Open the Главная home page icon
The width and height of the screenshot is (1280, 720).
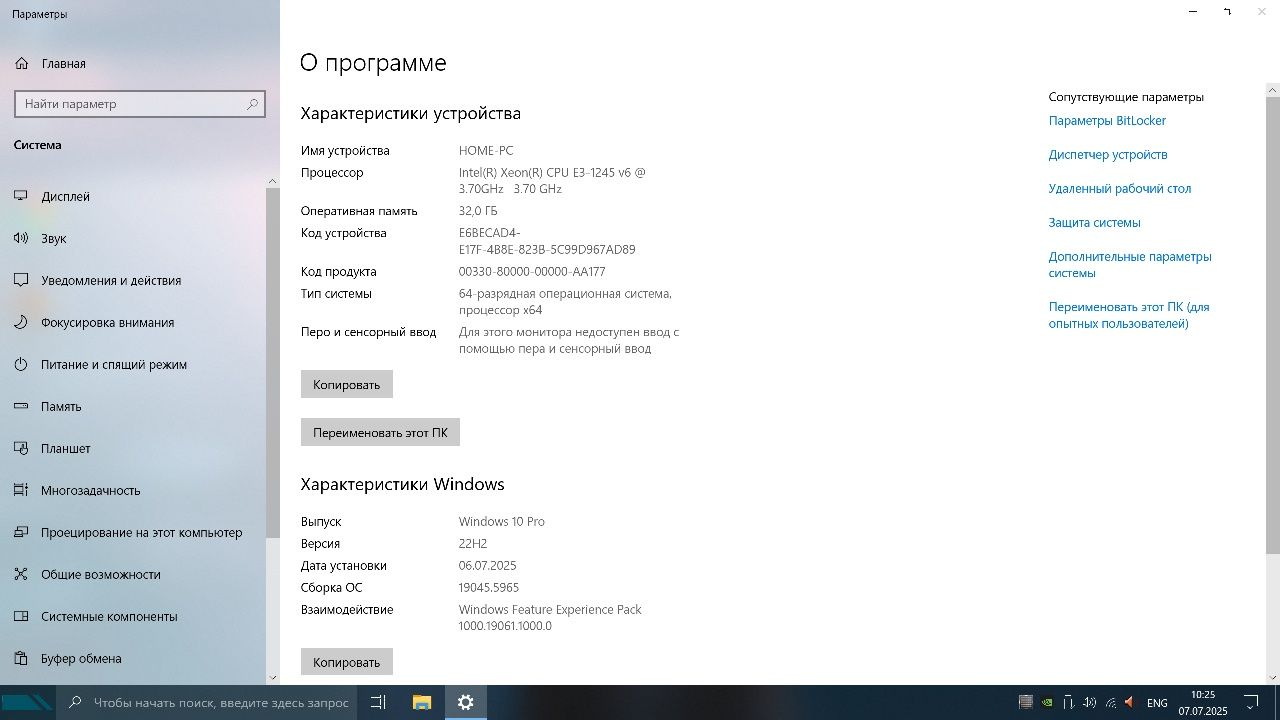click(x=22, y=63)
